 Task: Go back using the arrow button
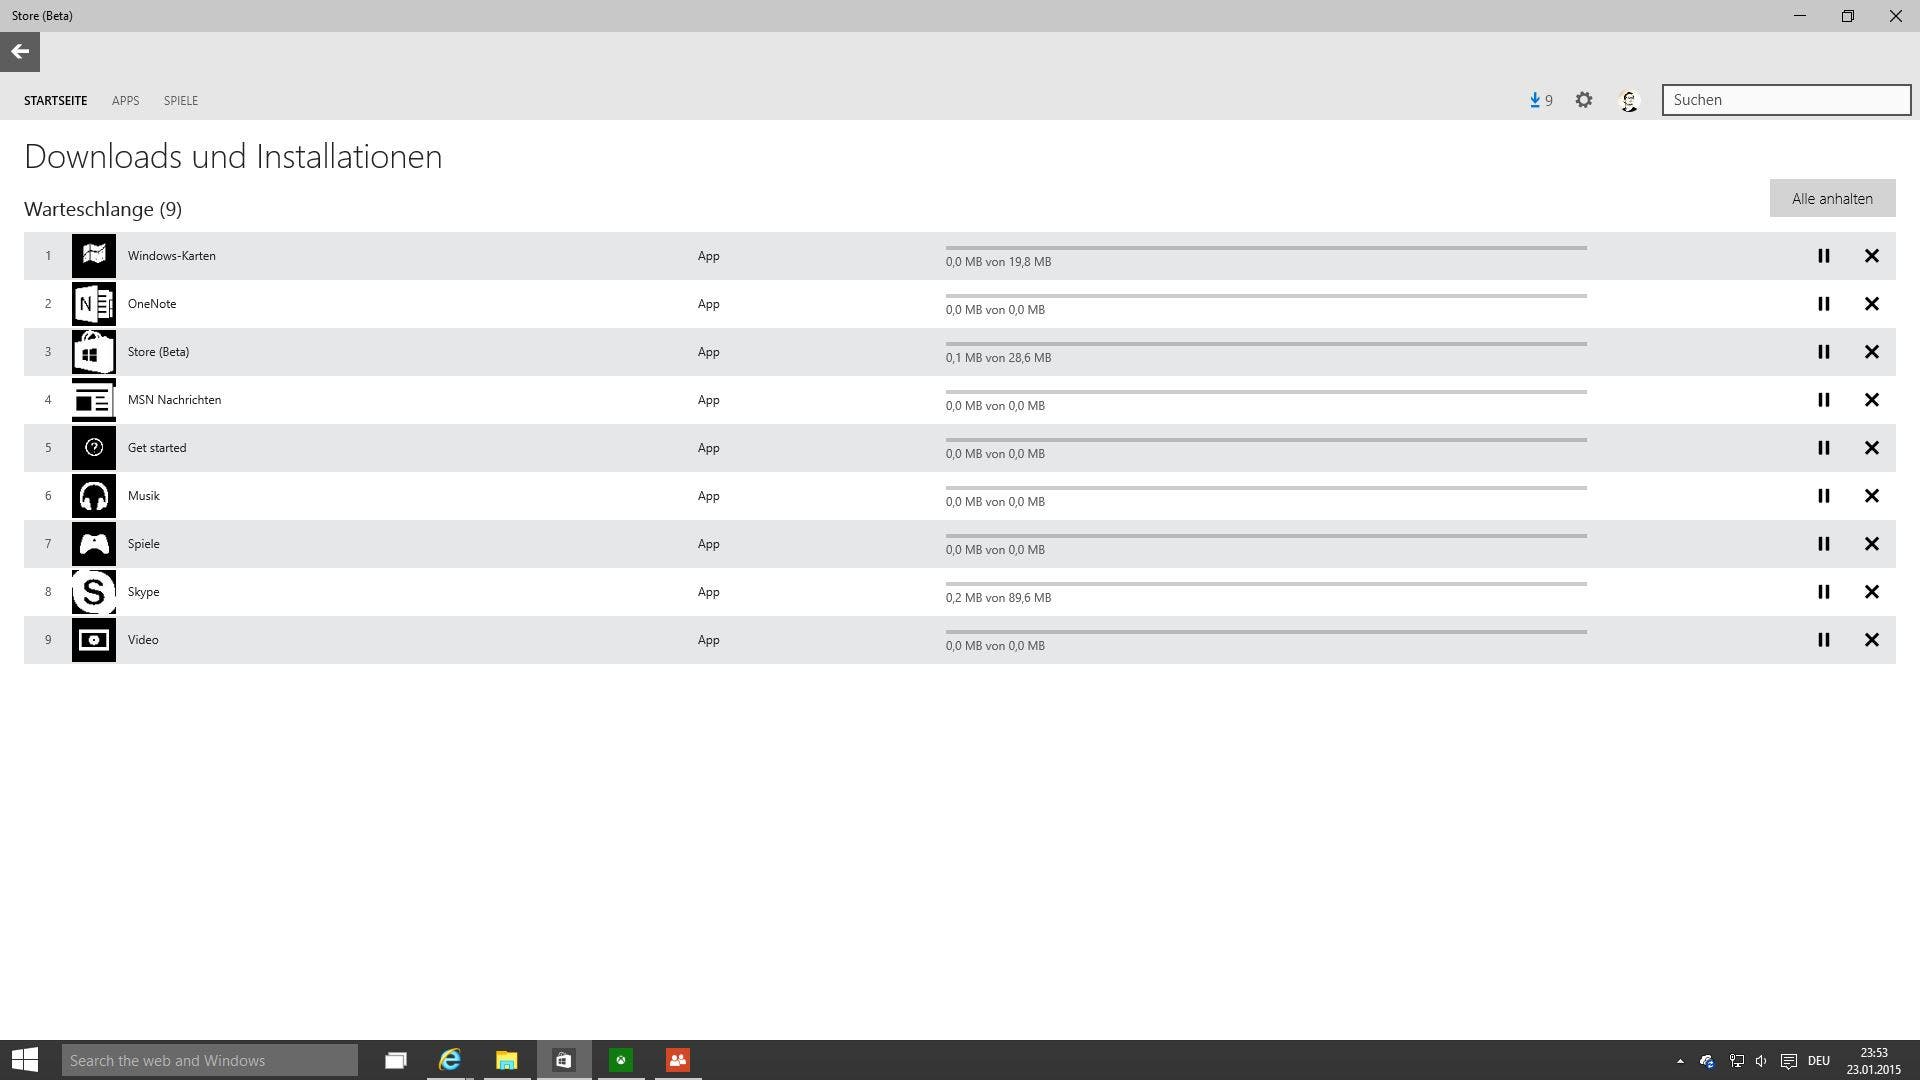(20, 52)
